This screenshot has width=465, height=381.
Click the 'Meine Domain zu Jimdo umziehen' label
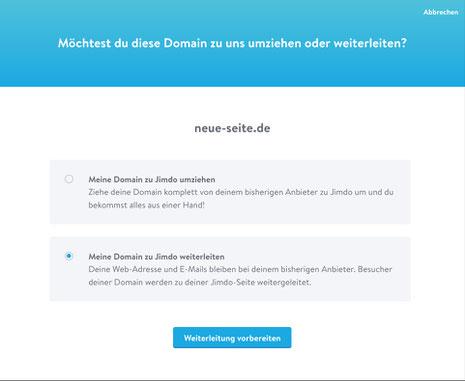152,179
